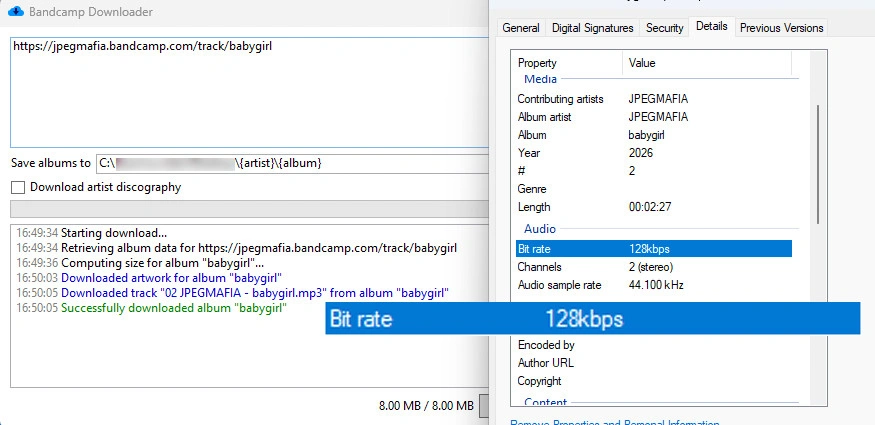Select the Copyright property row
This screenshot has height=425, width=875.
pos(654,381)
